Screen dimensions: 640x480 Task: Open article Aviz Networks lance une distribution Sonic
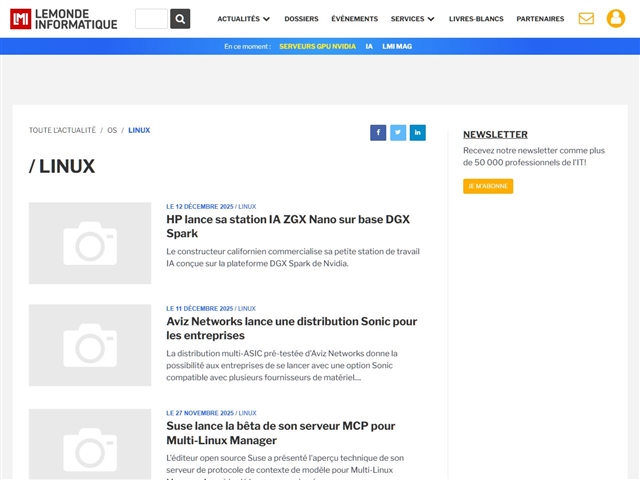tap(291, 328)
